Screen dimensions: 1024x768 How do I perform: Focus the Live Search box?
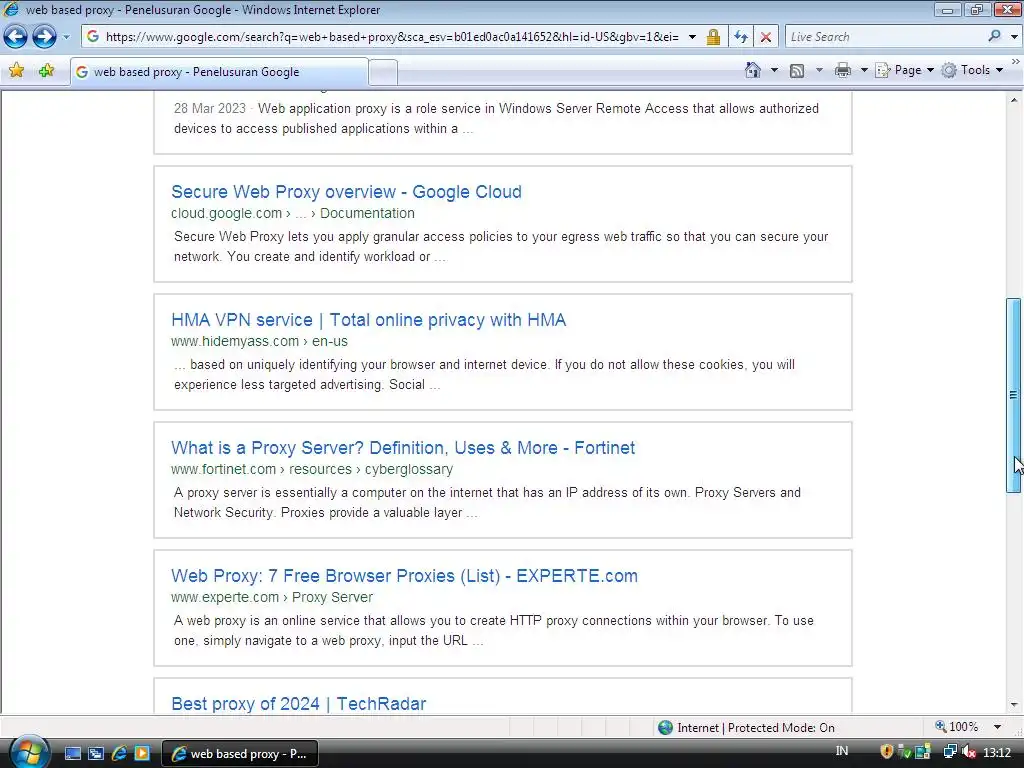pyautogui.click(x=885, y=37)
